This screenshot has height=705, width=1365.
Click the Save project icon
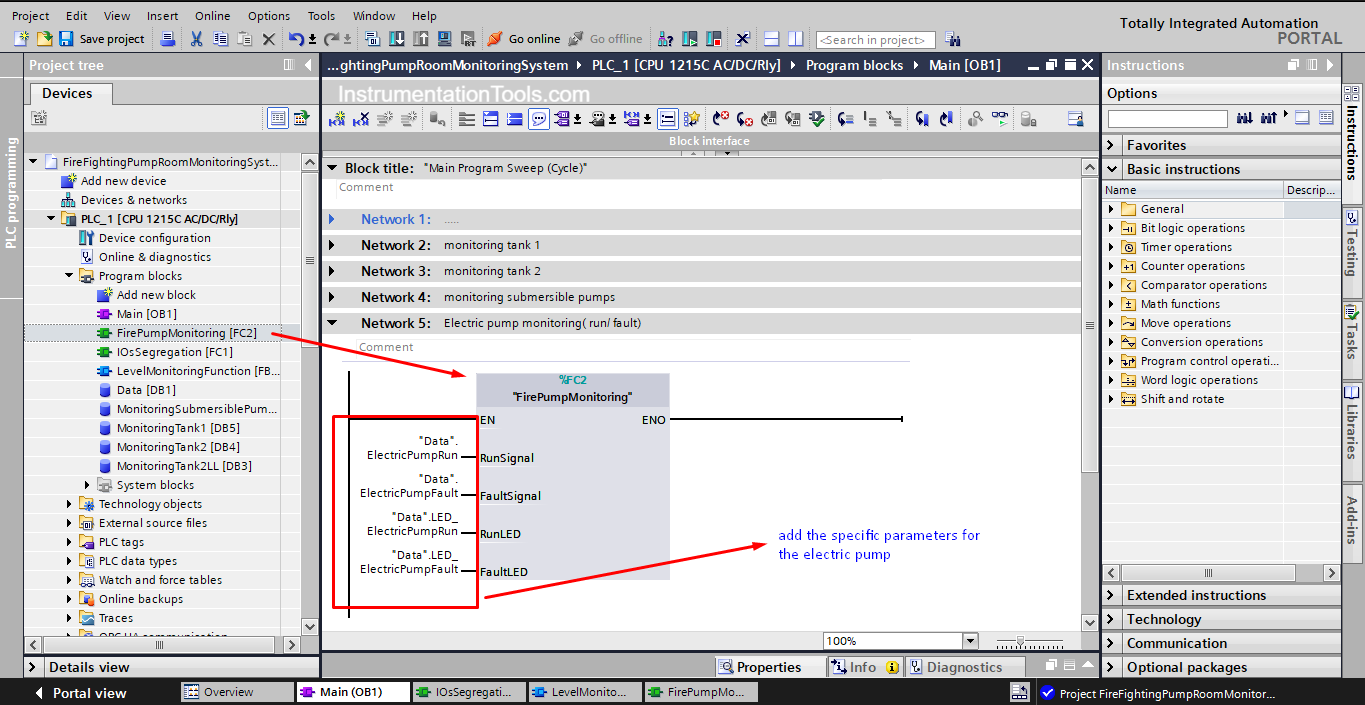click(66, 39)
